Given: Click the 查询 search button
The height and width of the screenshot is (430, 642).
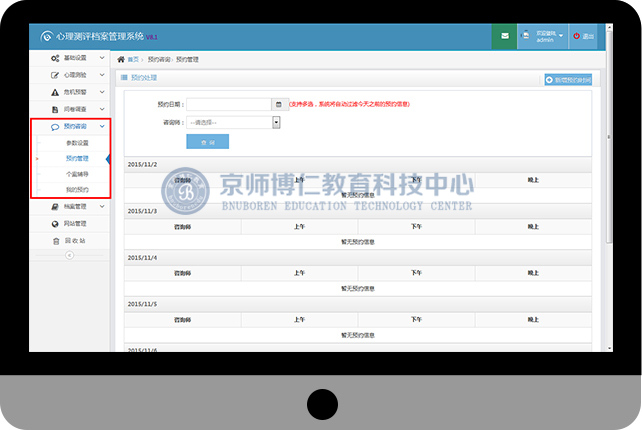Looking at the screenshot, I should [x=208, y=142].
